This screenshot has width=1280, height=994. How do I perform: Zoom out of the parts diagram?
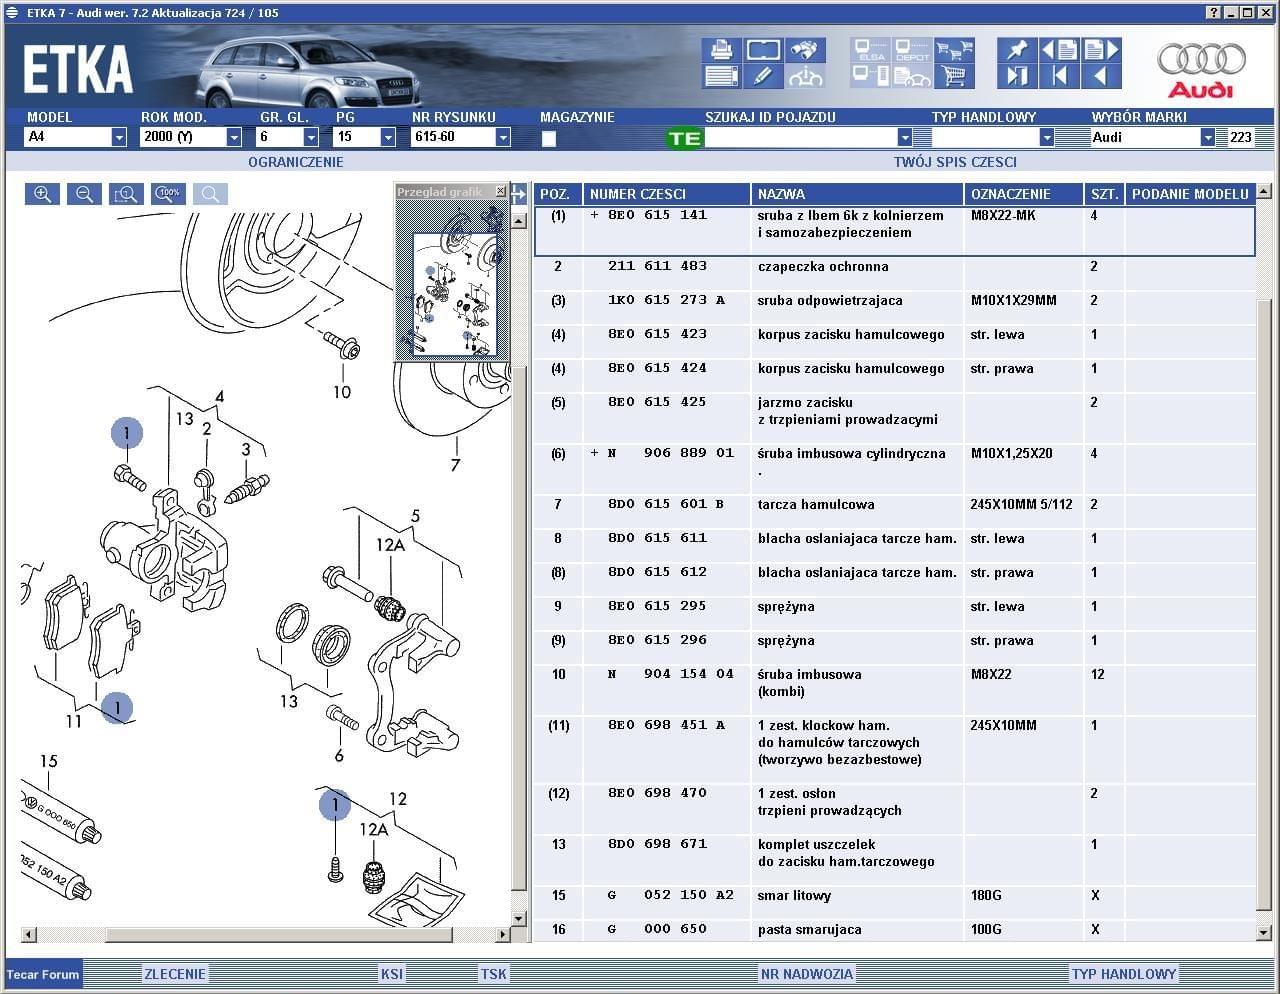84,194
